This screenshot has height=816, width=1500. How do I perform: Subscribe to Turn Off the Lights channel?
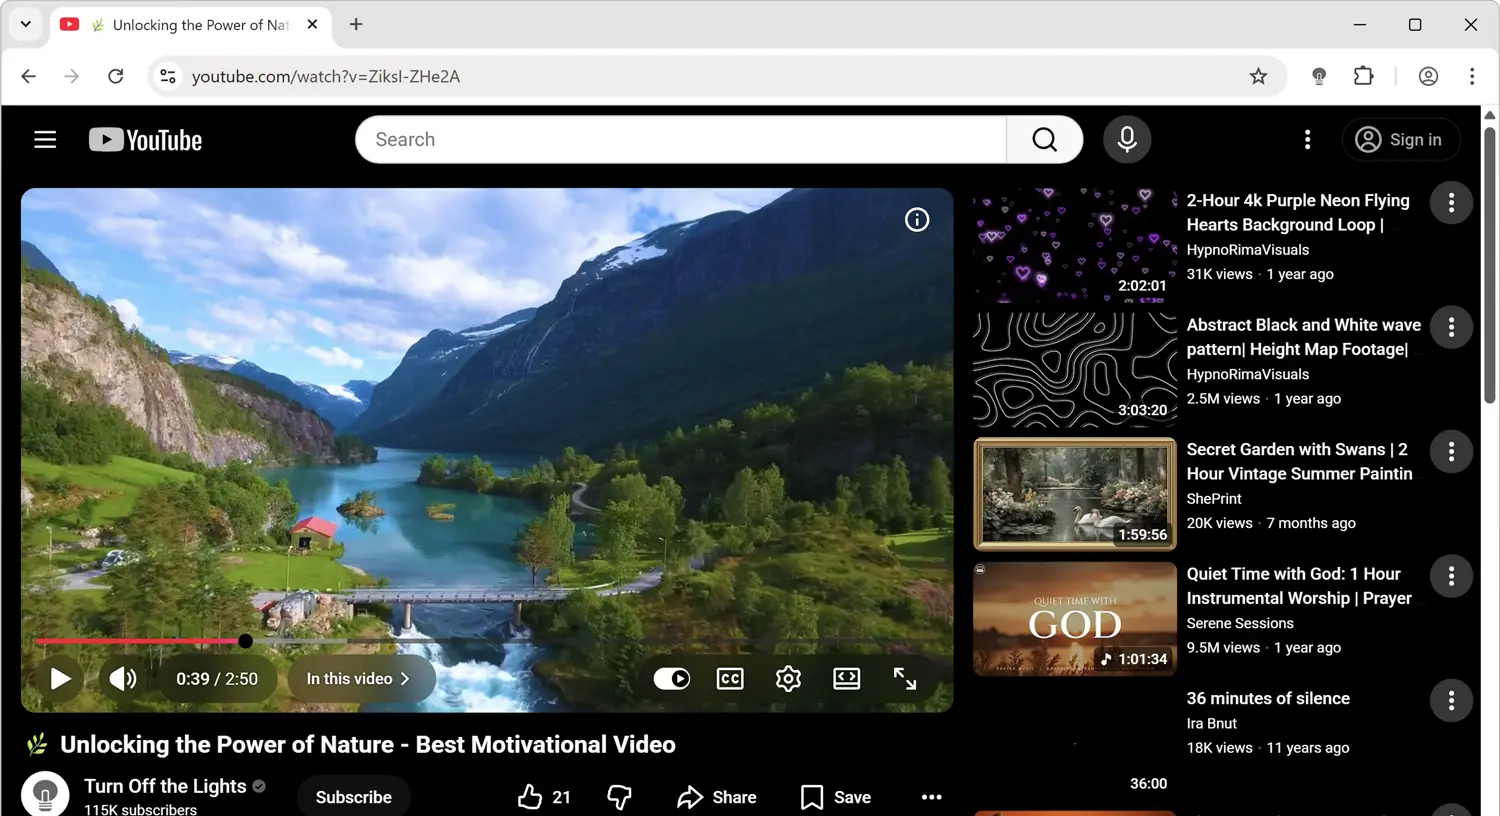[x=353, y=797]
